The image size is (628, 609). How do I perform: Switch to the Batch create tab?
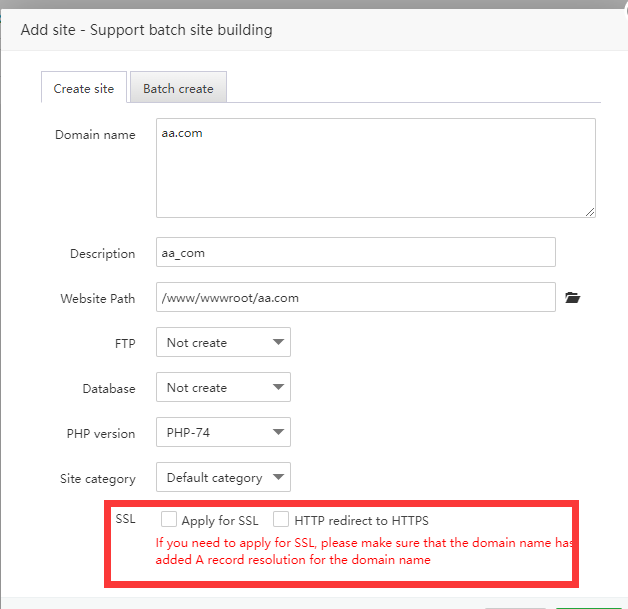pyautogui.click(x=178, y=89)
